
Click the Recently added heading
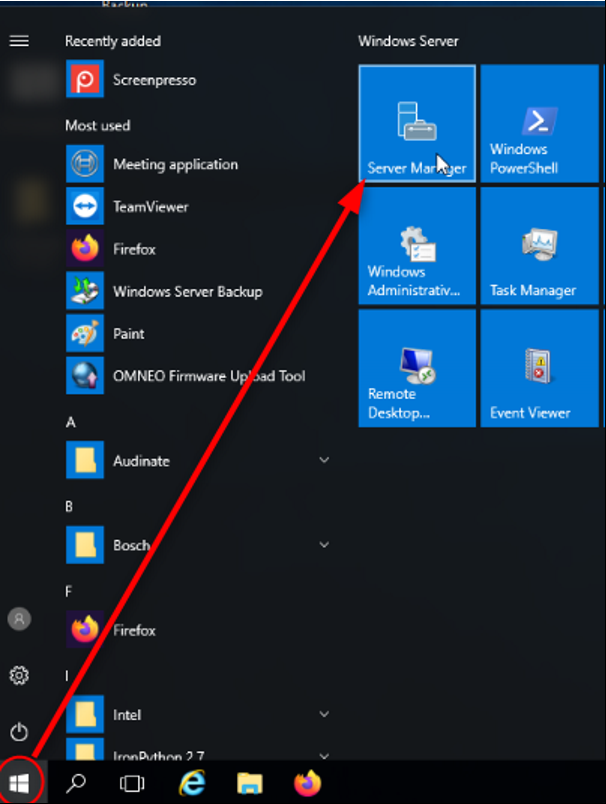coord(113,41)
